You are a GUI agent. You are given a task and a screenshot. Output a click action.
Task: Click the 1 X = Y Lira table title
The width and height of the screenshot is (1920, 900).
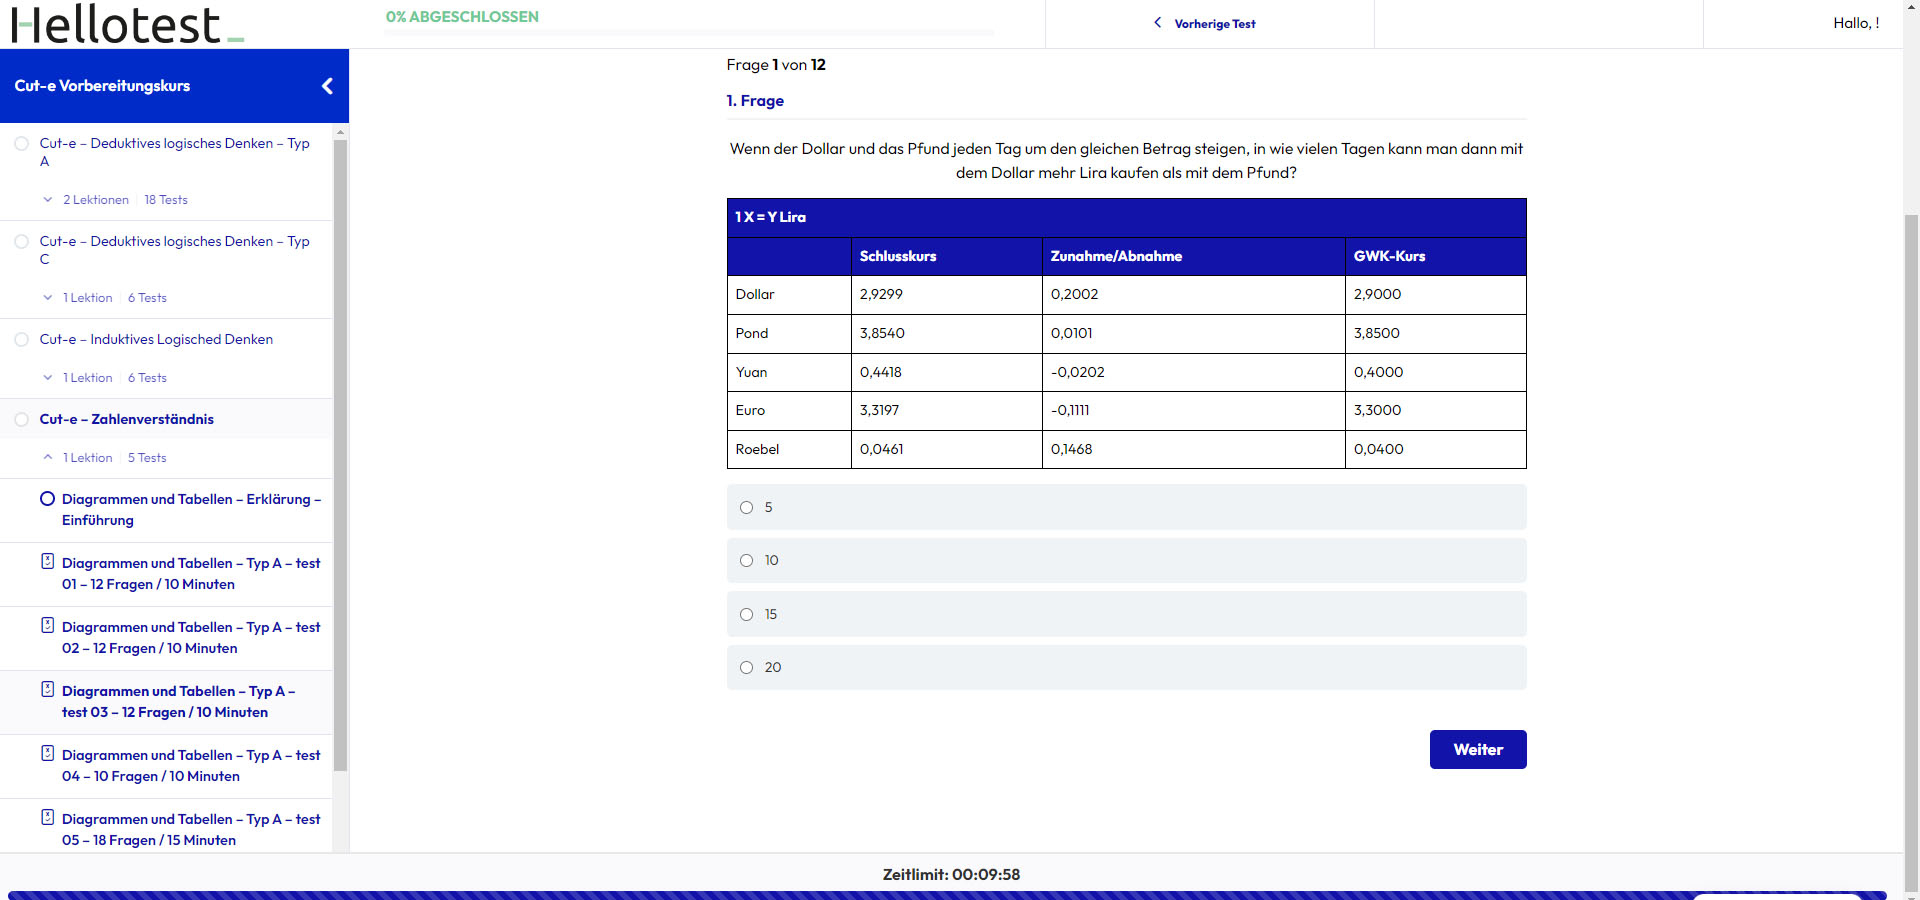pos(770,217)
